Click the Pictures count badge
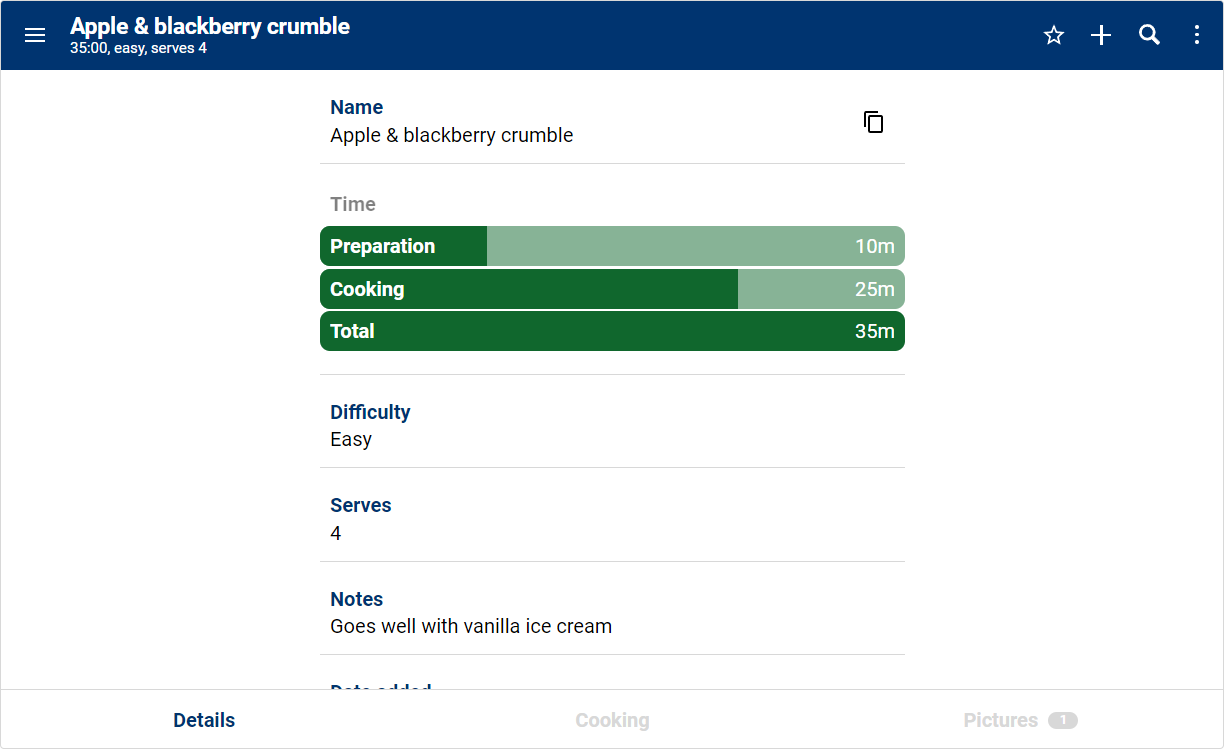The width and height of the screenshot is (1224, 749). [1063, 720]
